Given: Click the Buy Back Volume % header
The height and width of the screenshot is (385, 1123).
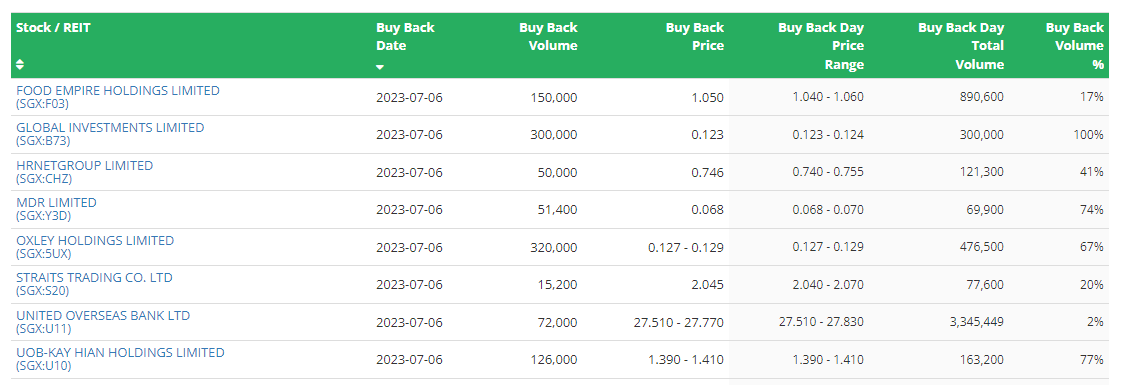Looking at the screenshot, I should pos(1074,46).
